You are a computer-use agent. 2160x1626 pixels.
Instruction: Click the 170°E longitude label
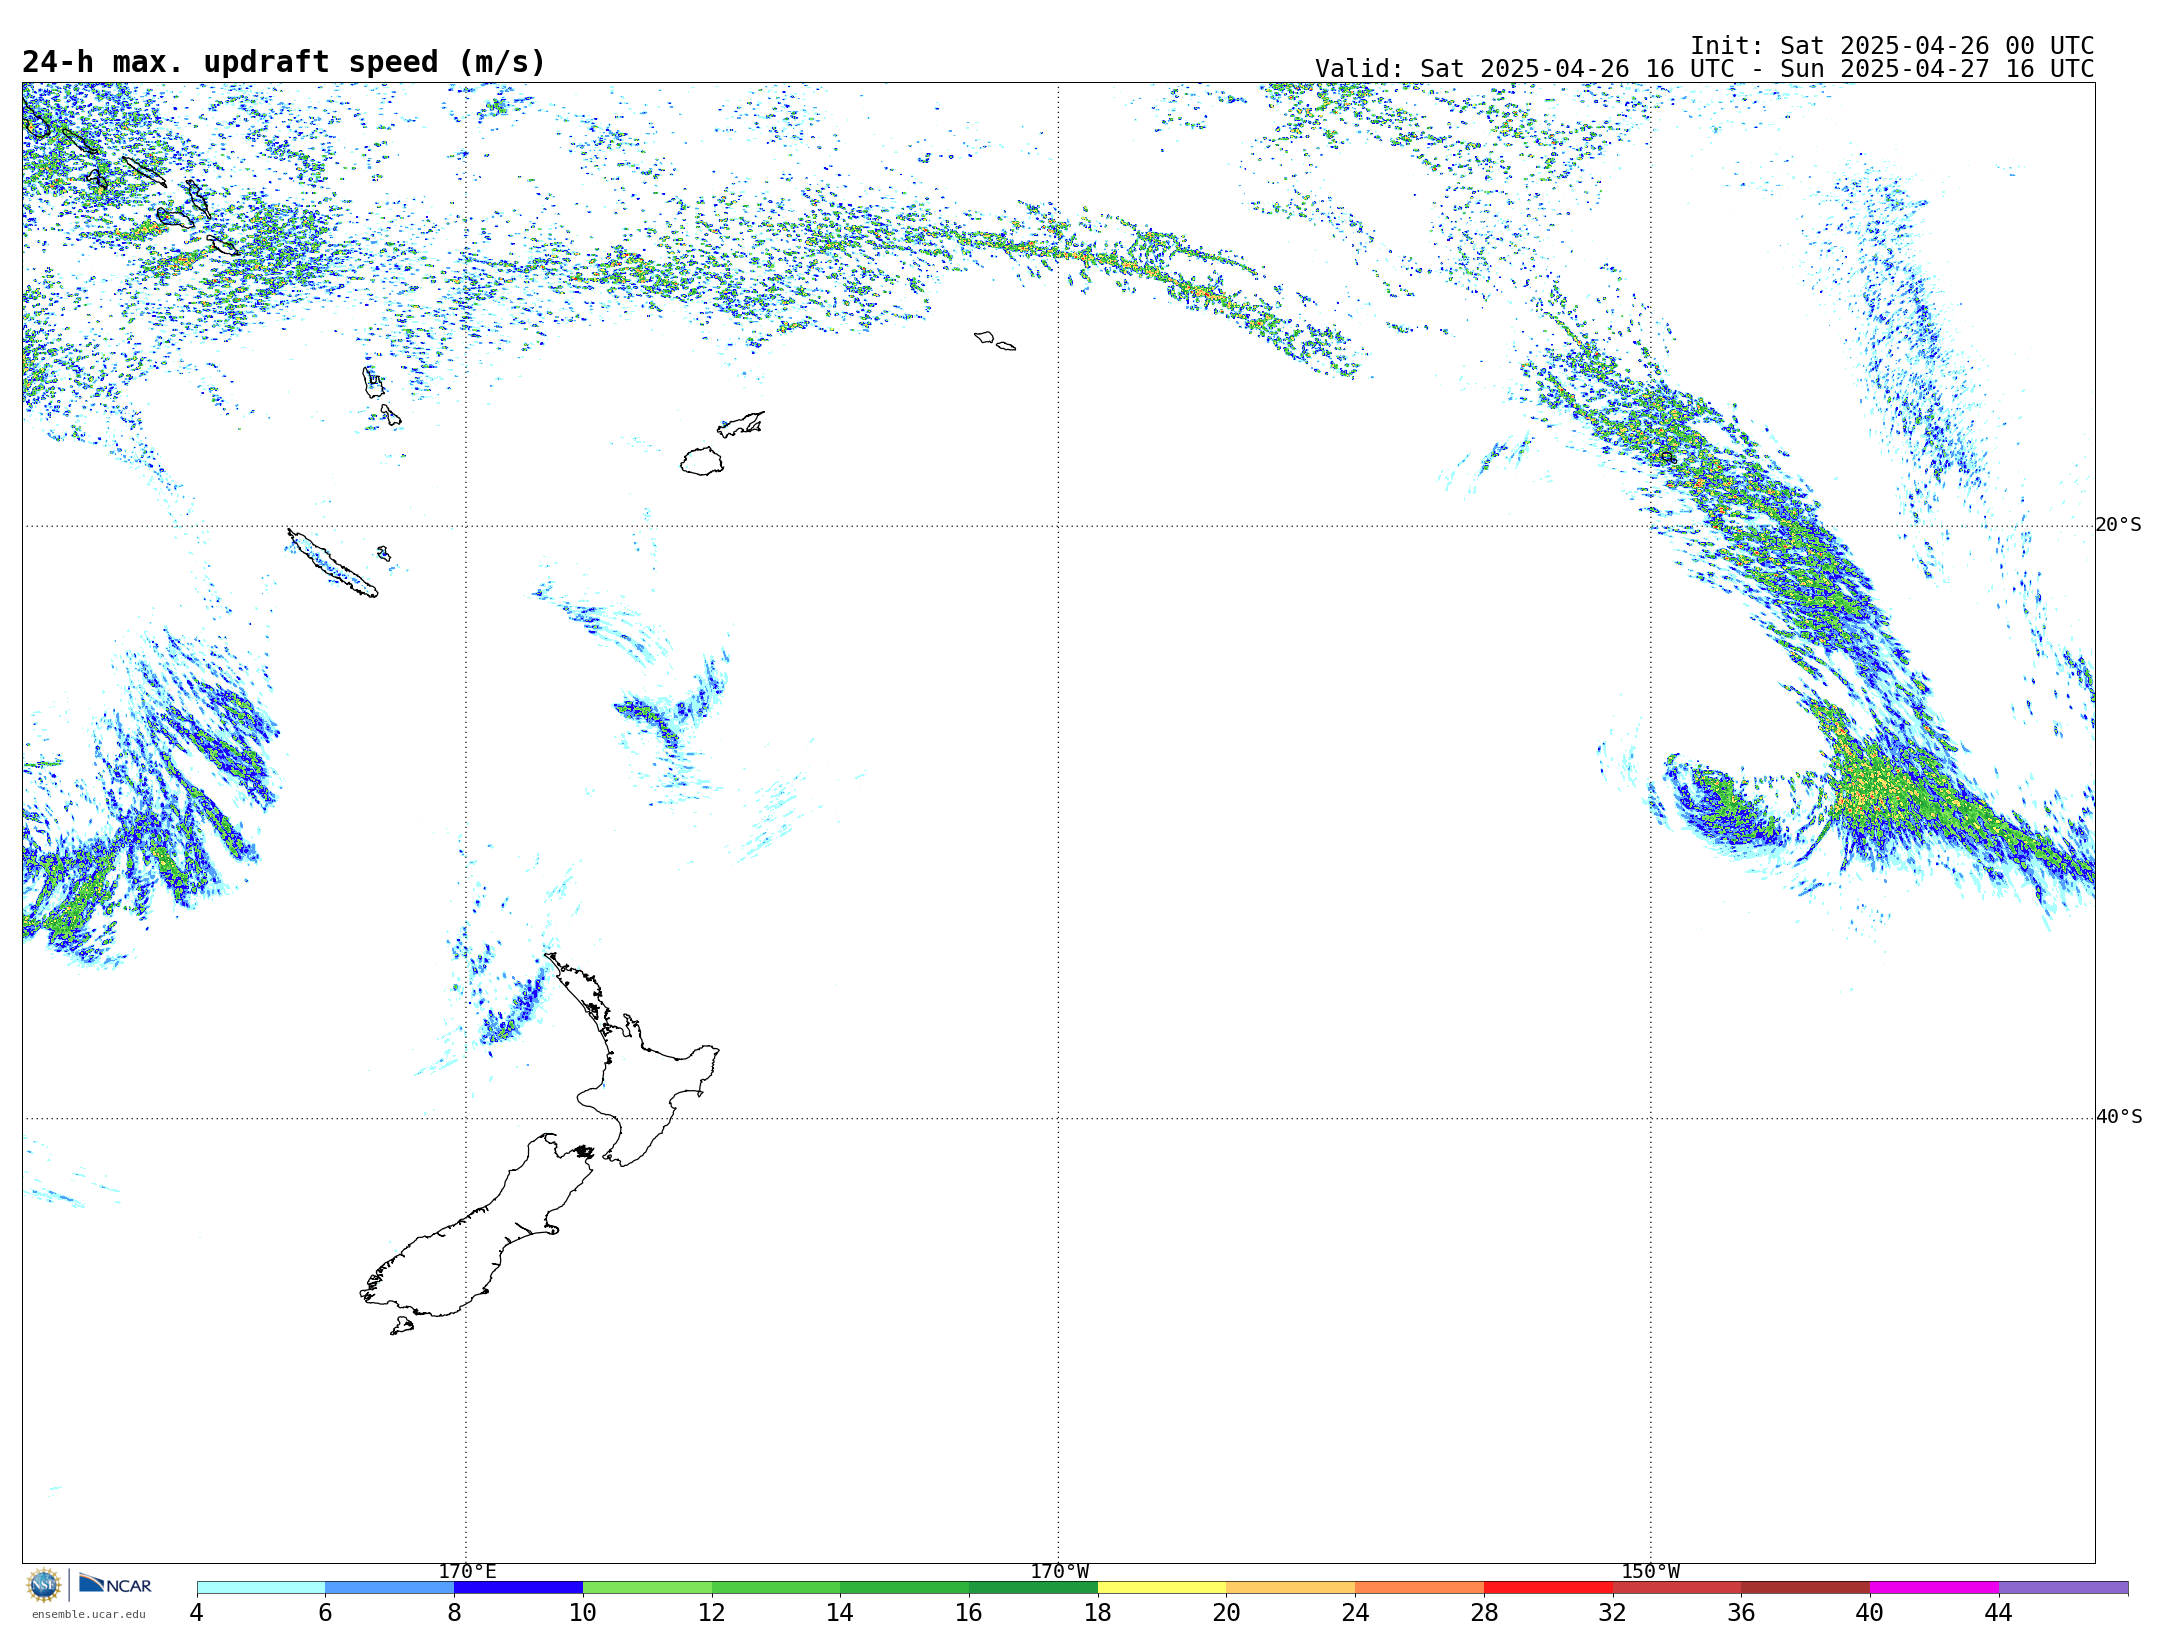click(467, 1572)
